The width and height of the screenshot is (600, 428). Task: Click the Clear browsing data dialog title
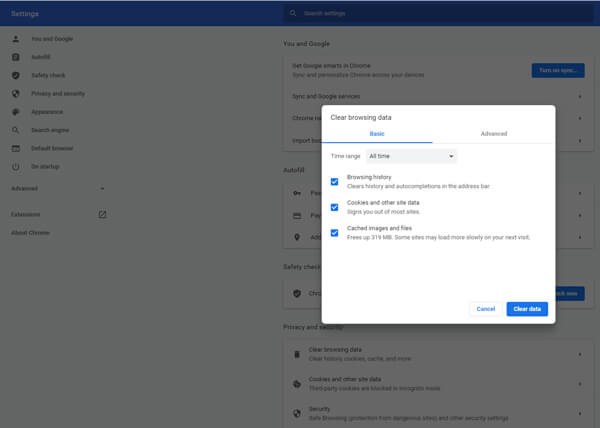(361, 117)
